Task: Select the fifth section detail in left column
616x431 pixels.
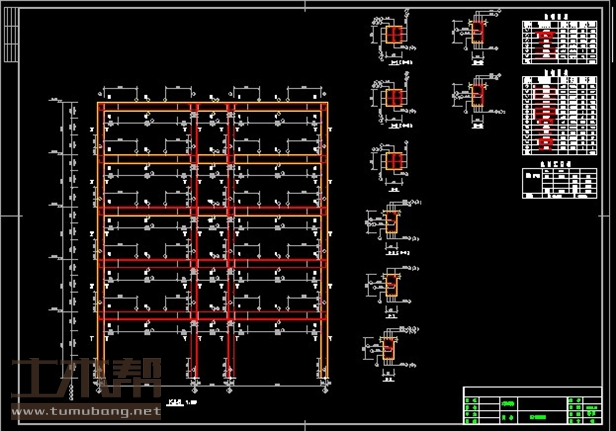Action: click(x=391, y=286)
